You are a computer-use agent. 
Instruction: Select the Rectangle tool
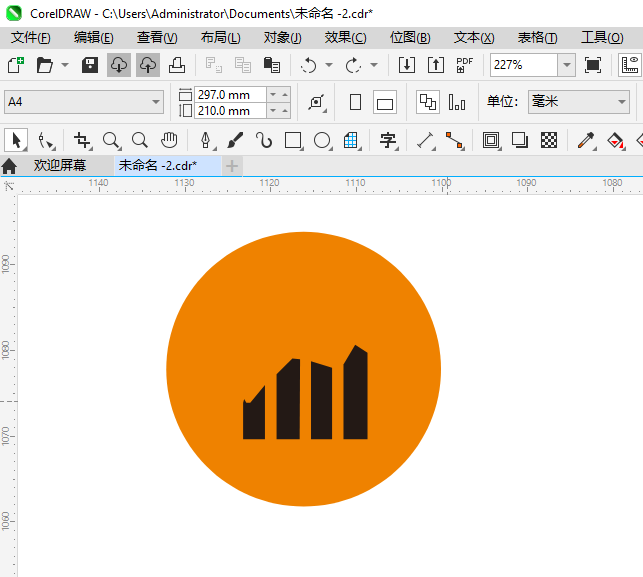[x=293, y=140]
